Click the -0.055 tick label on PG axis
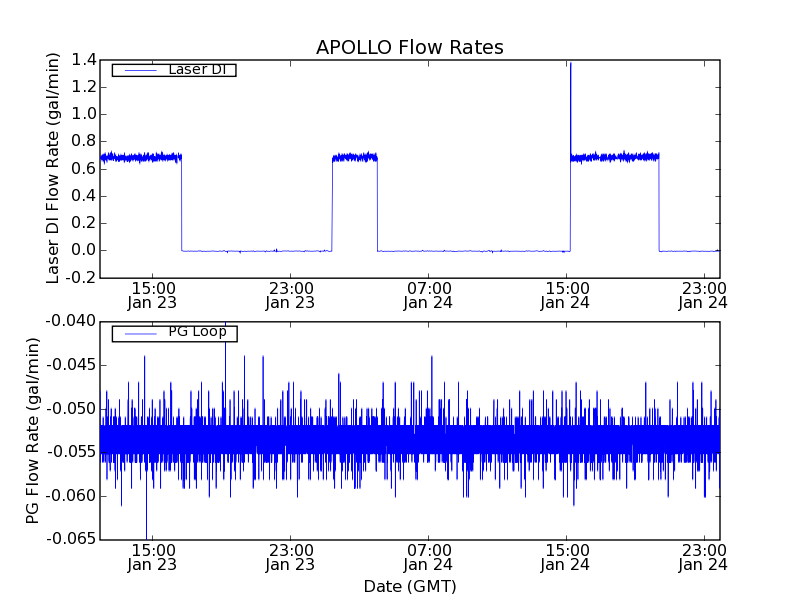800x600 pixels. (71, 452)
